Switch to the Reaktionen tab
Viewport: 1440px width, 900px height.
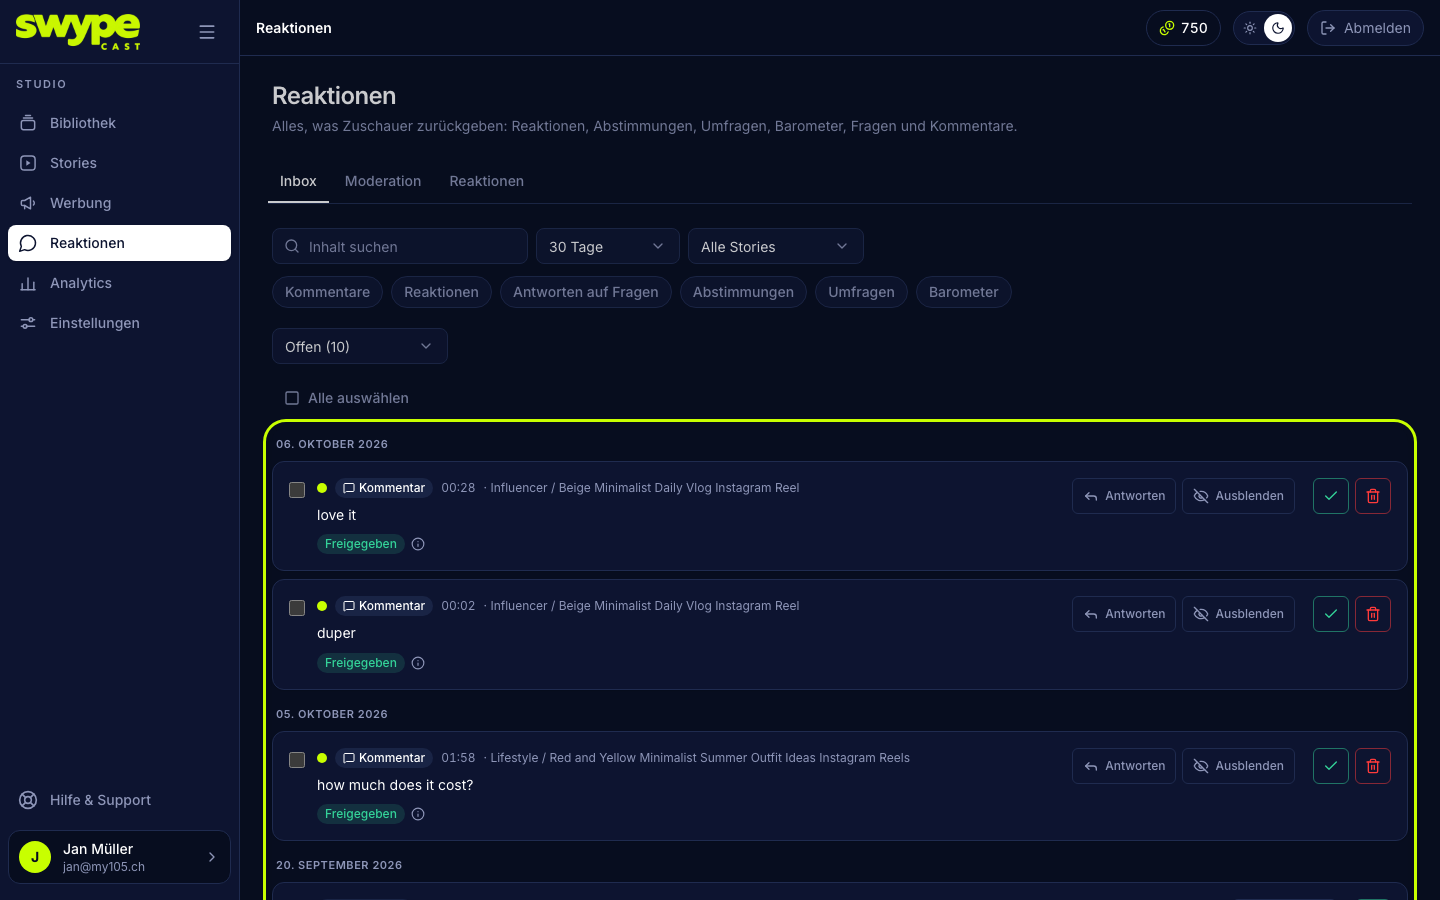click(x=487, y=181)
